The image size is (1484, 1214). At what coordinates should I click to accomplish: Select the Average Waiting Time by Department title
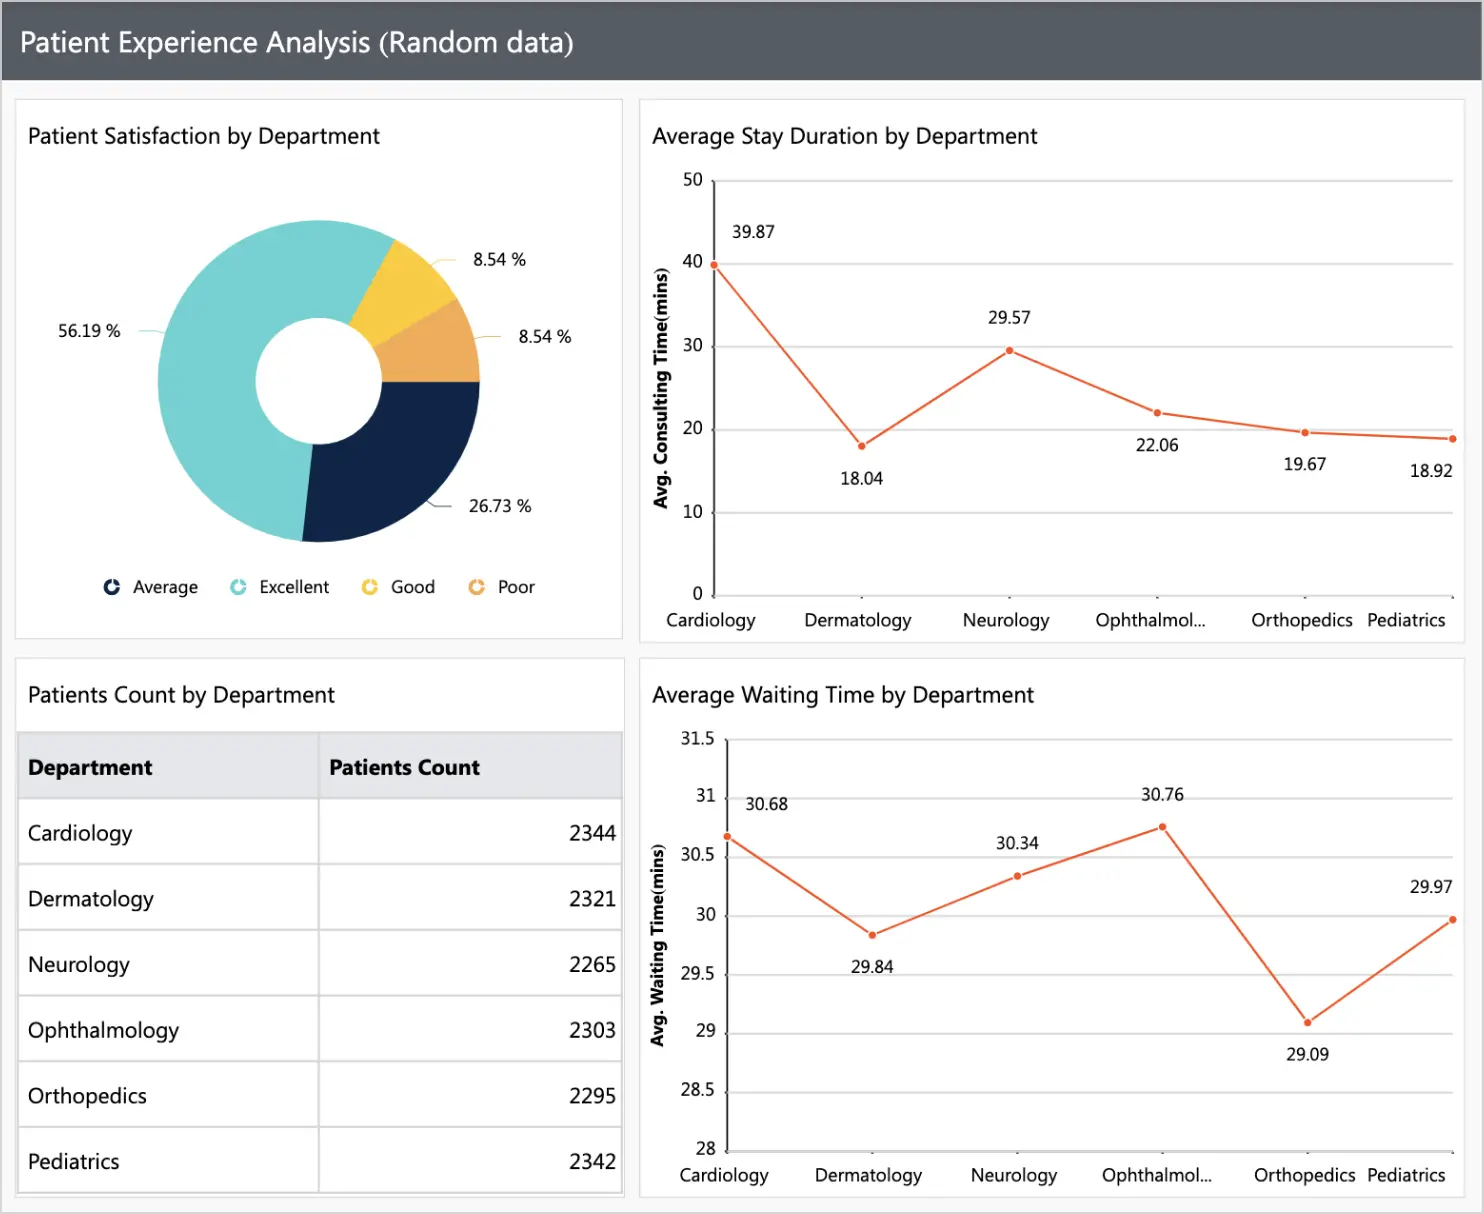point(843,695)
